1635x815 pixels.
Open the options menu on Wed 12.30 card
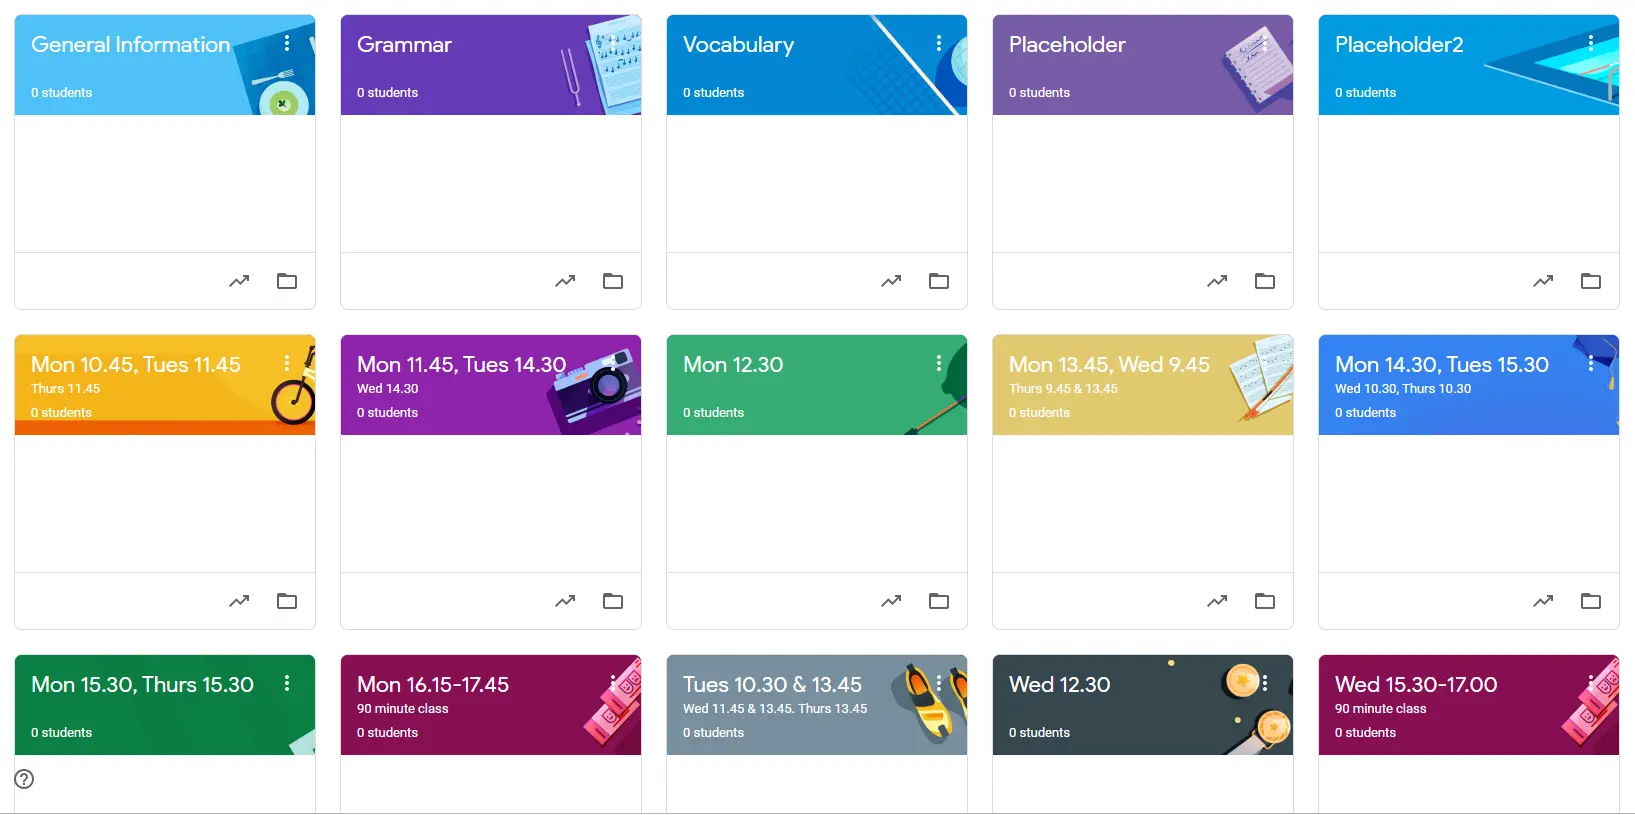(1265, 683)
